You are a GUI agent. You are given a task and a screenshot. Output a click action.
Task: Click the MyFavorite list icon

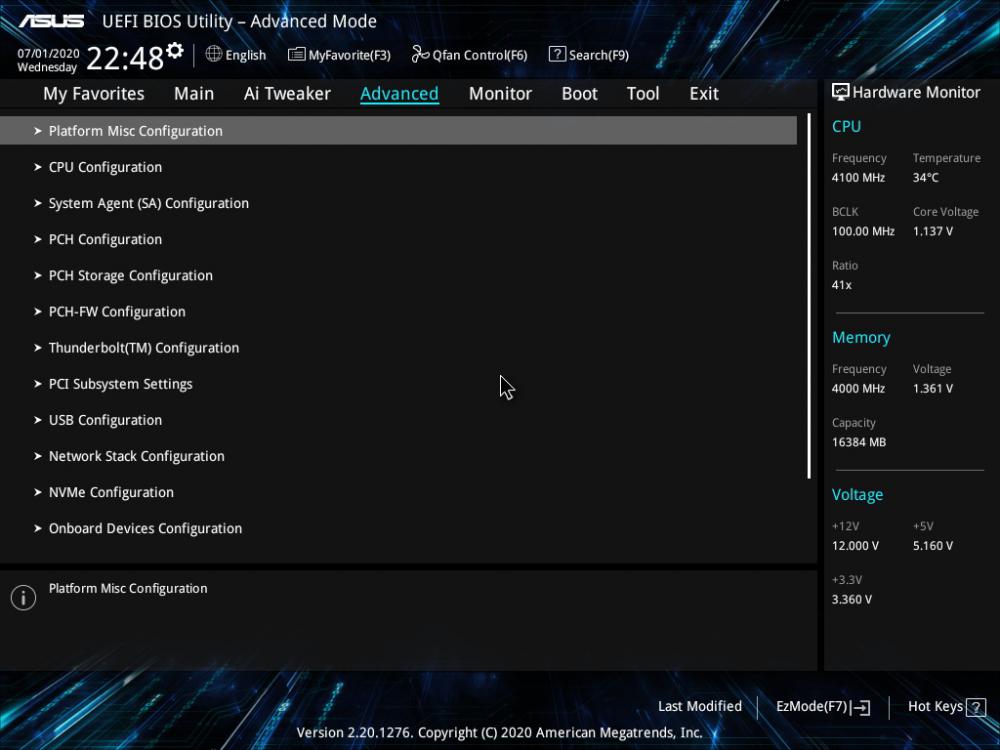[x=296, y=54]
